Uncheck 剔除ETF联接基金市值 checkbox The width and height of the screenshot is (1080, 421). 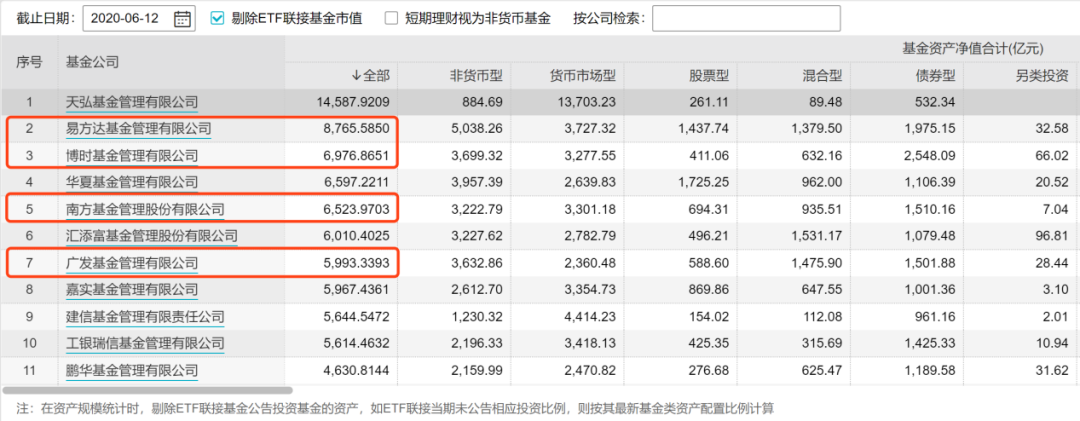point(217,19)
